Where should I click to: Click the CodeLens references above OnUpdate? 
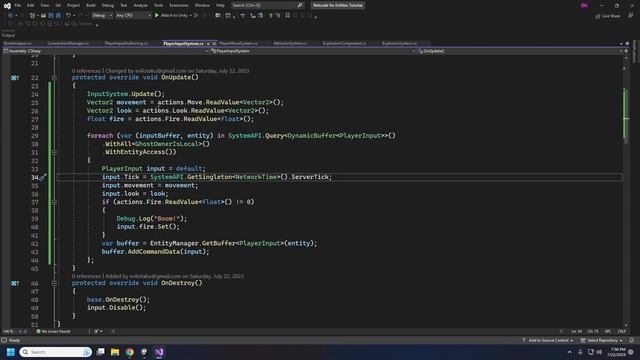86,71
